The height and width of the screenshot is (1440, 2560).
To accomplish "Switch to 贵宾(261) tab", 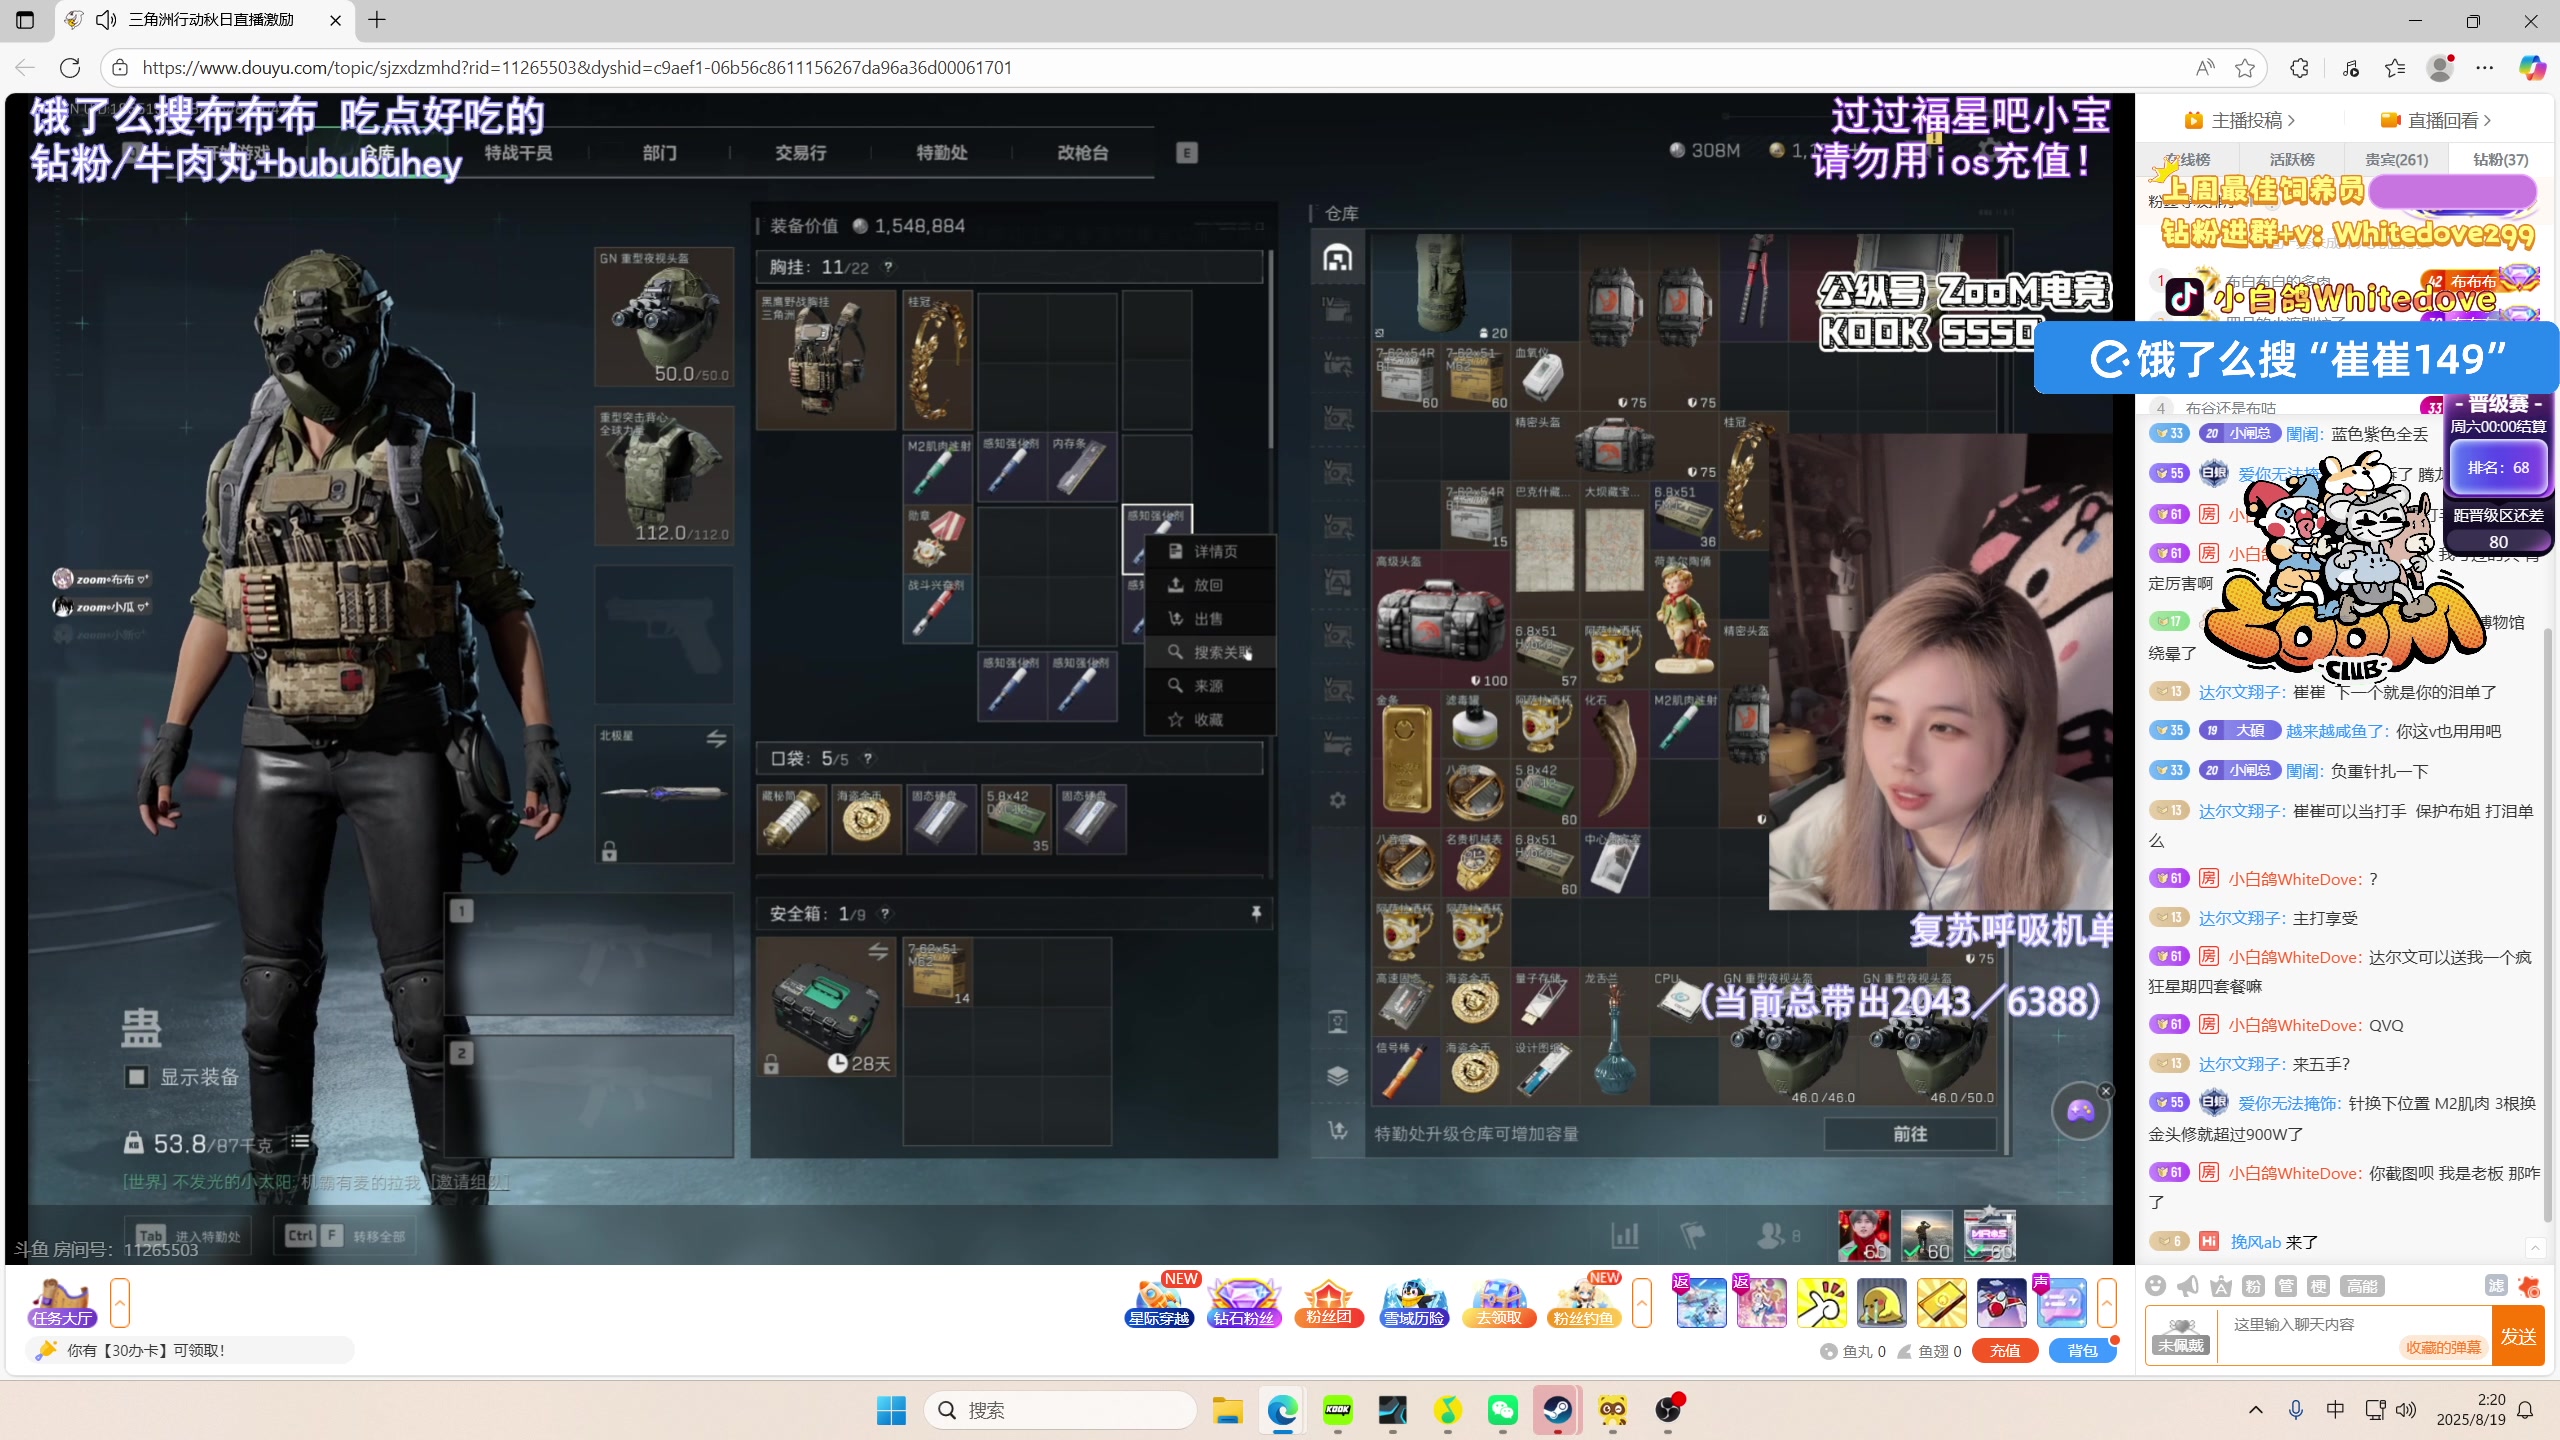I will tap(2396, 159).
